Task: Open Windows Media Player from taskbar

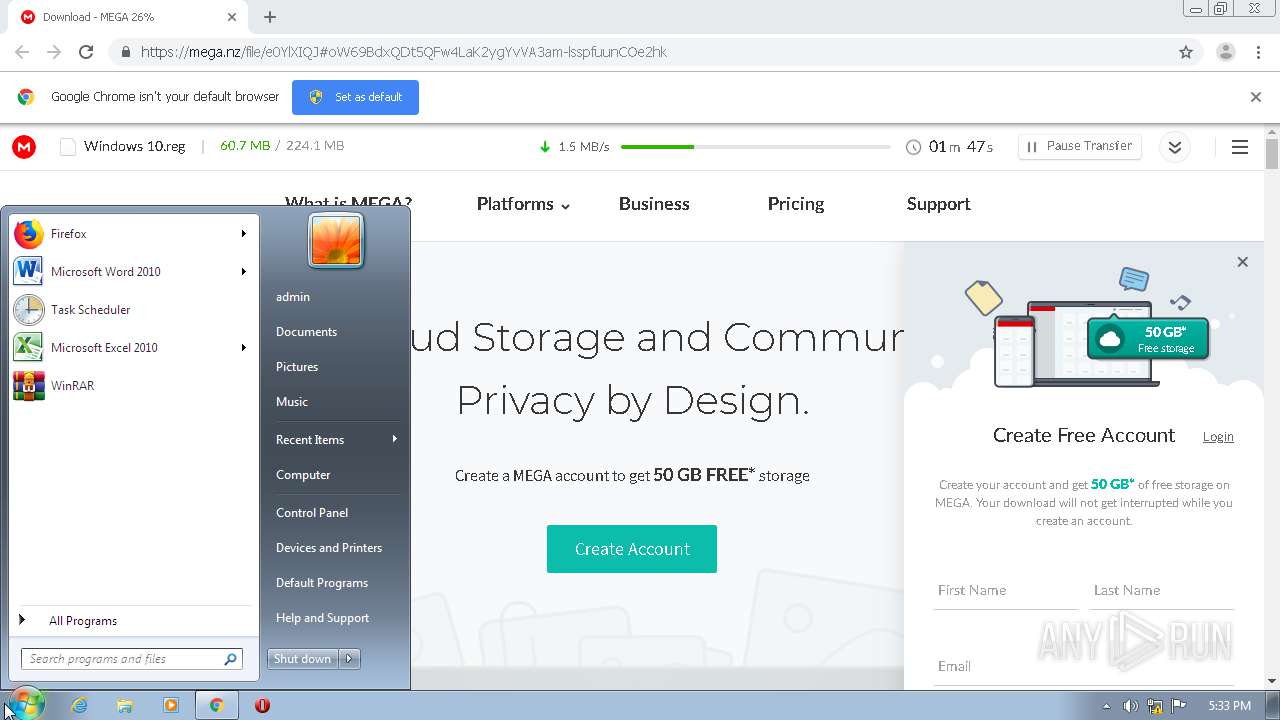Action: [x=171, y=706]
